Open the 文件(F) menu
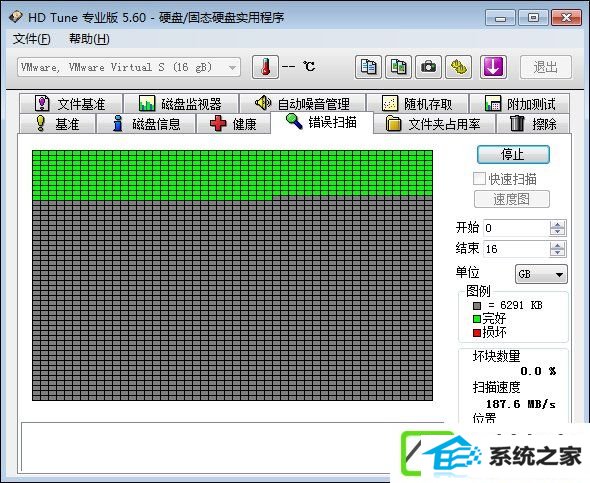 tap(32, 39)
